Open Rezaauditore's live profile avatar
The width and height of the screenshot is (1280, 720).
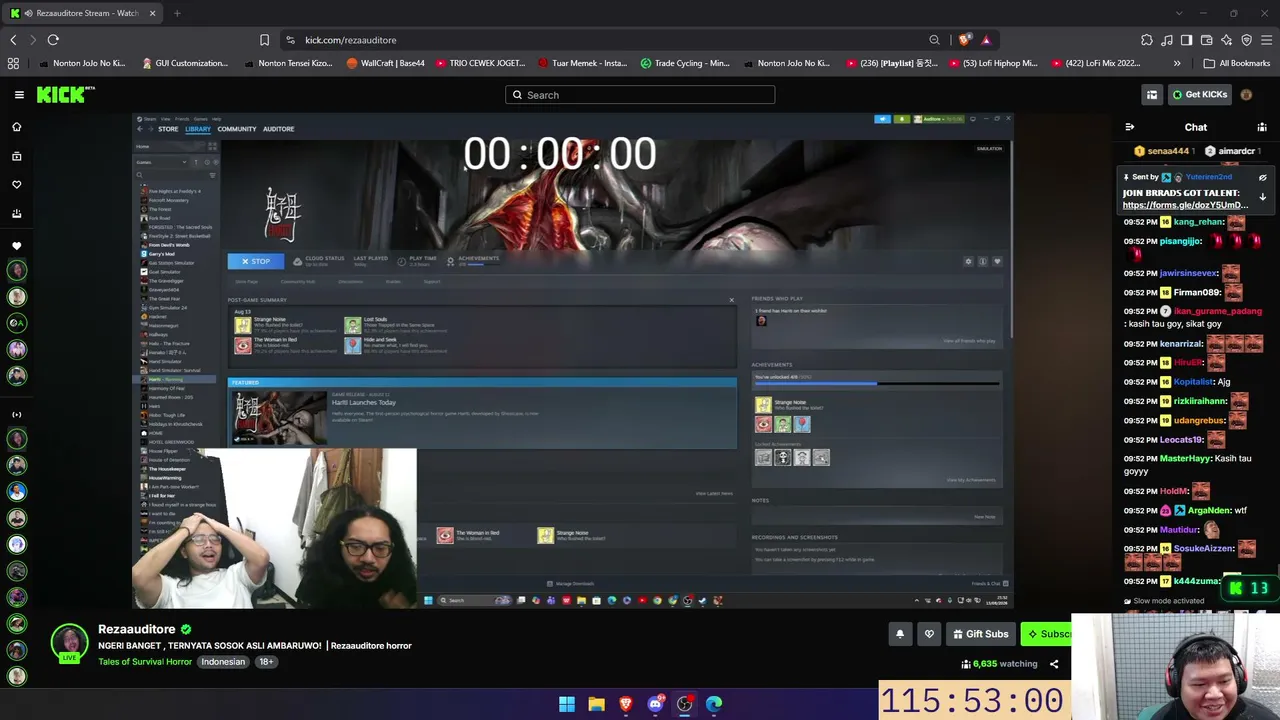pos(69,643)
